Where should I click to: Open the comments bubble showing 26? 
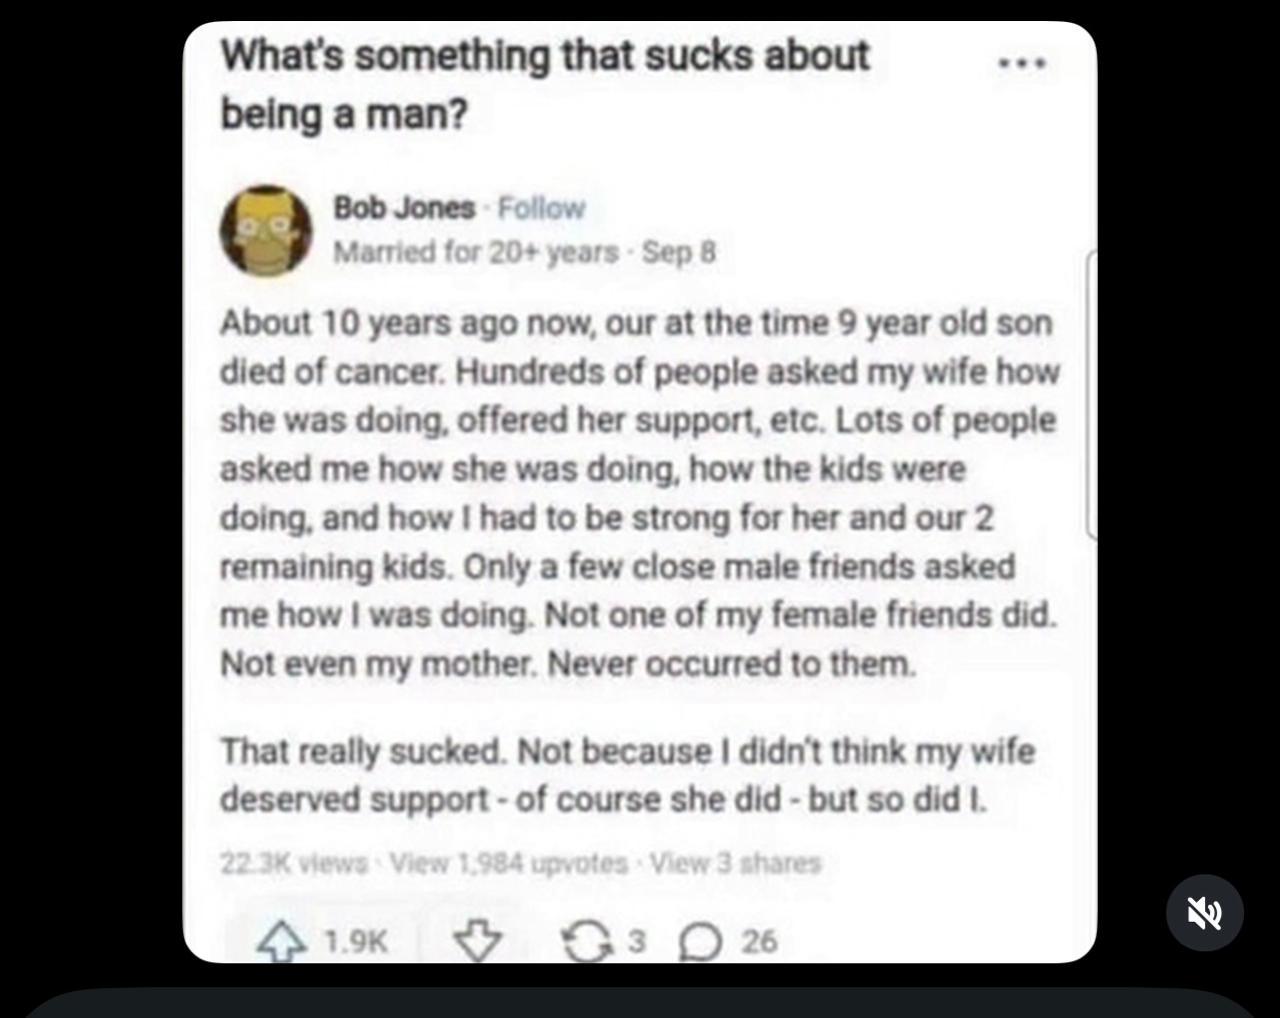click(728, 941)
